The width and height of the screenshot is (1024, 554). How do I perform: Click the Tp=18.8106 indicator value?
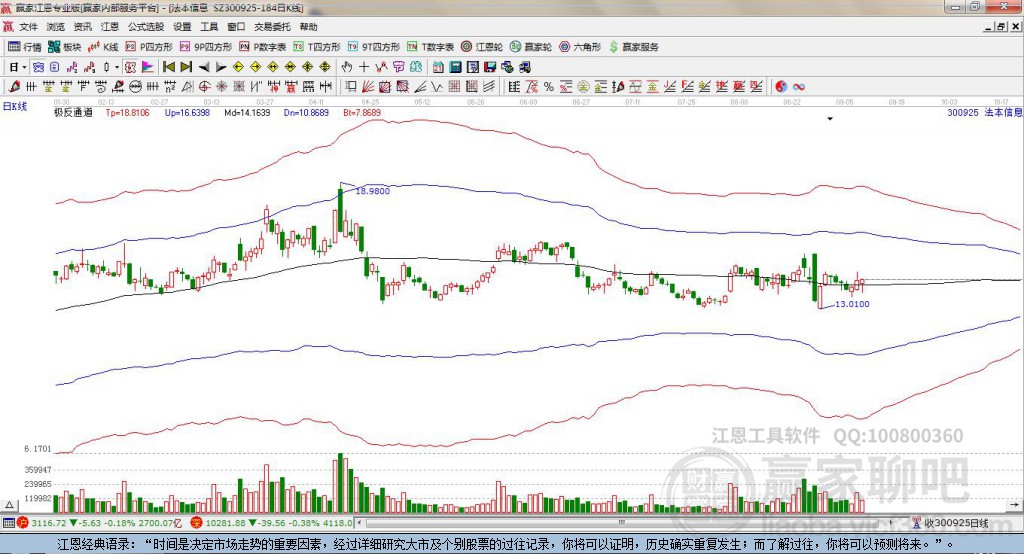[x=127, y=112]
